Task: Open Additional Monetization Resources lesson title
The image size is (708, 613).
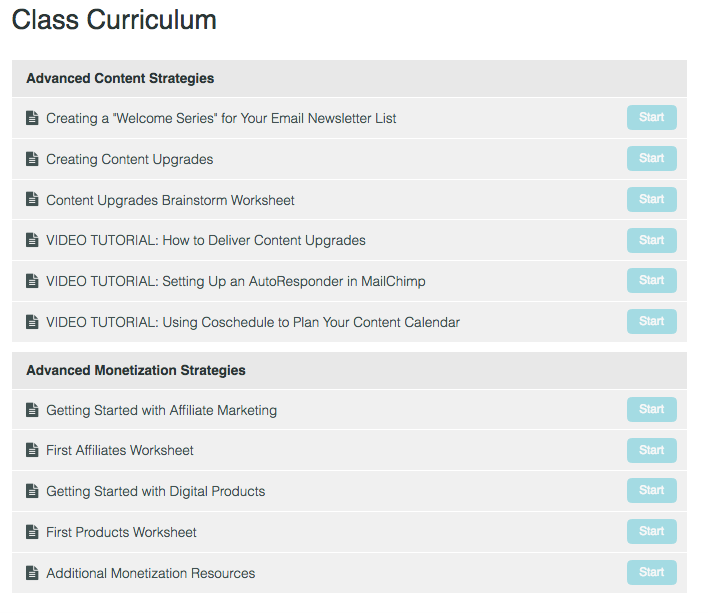Action: tap(151, 573)
